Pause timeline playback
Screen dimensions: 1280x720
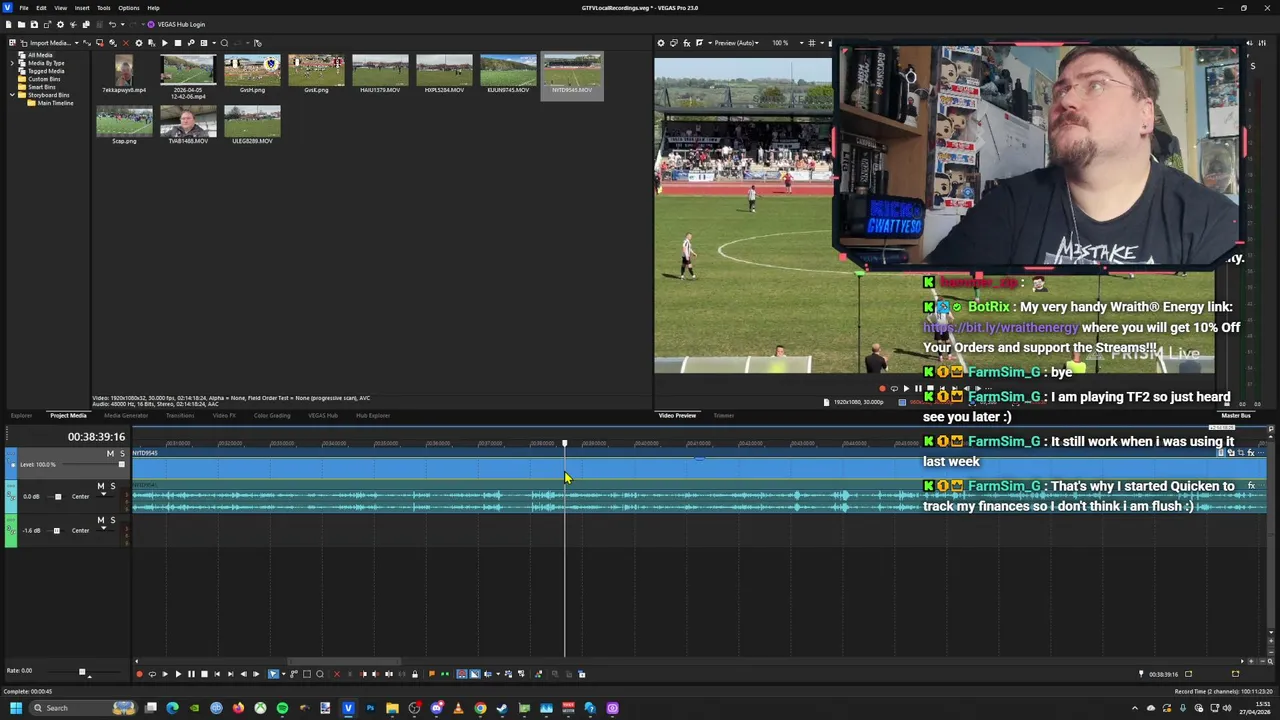[191, 674]
